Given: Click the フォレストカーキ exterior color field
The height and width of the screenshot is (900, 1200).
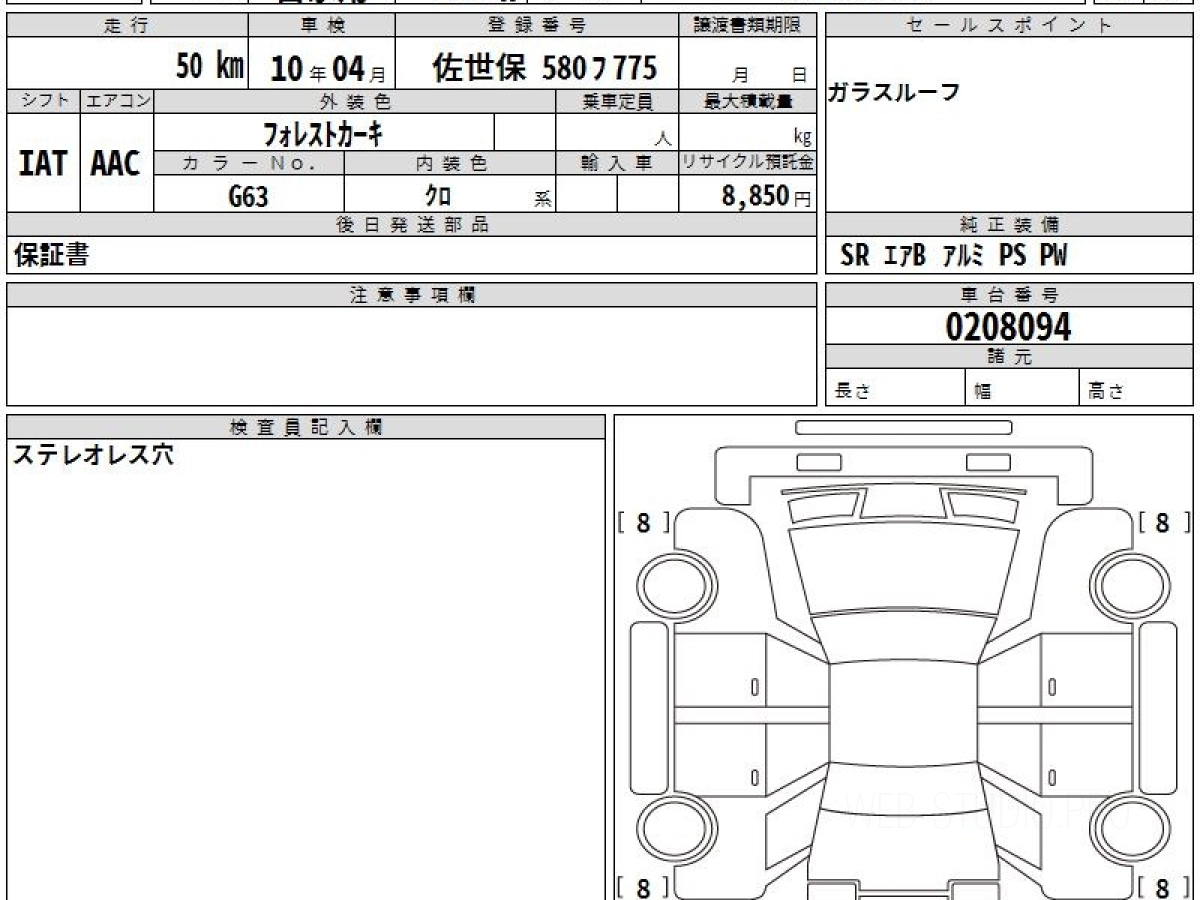Looking at the screenshot, I should pos(323,133).
